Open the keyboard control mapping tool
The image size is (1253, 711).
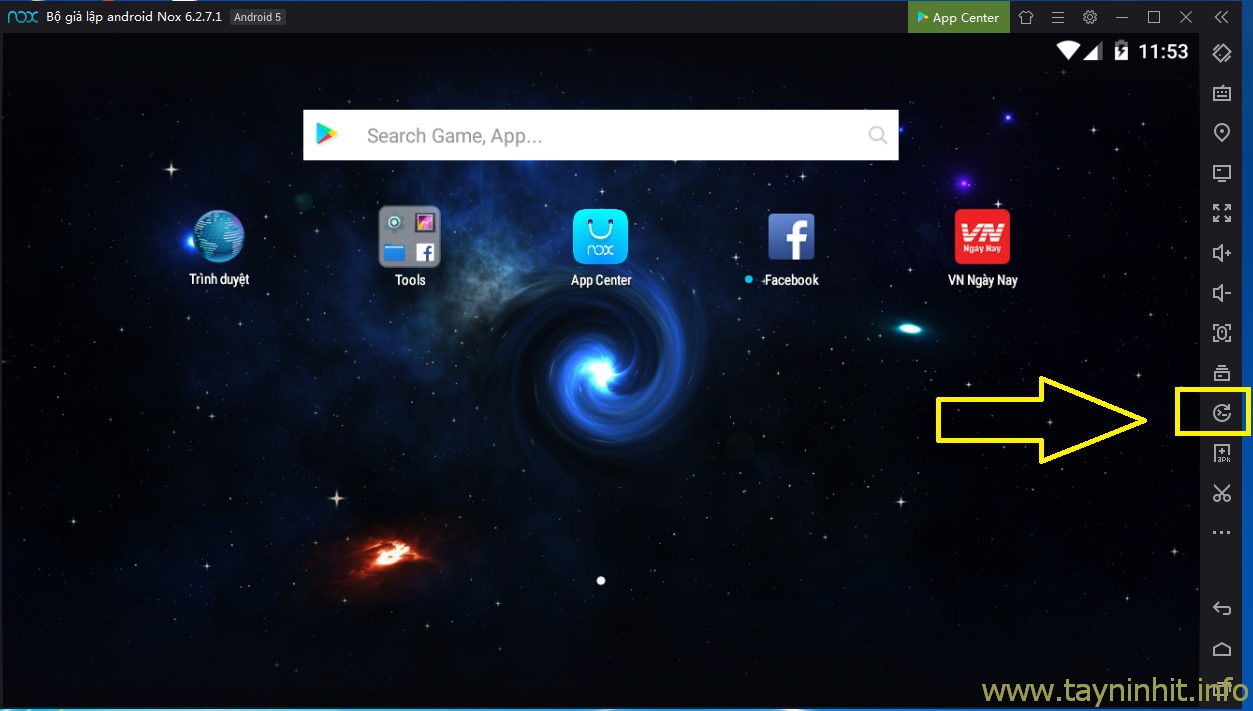1221,93
